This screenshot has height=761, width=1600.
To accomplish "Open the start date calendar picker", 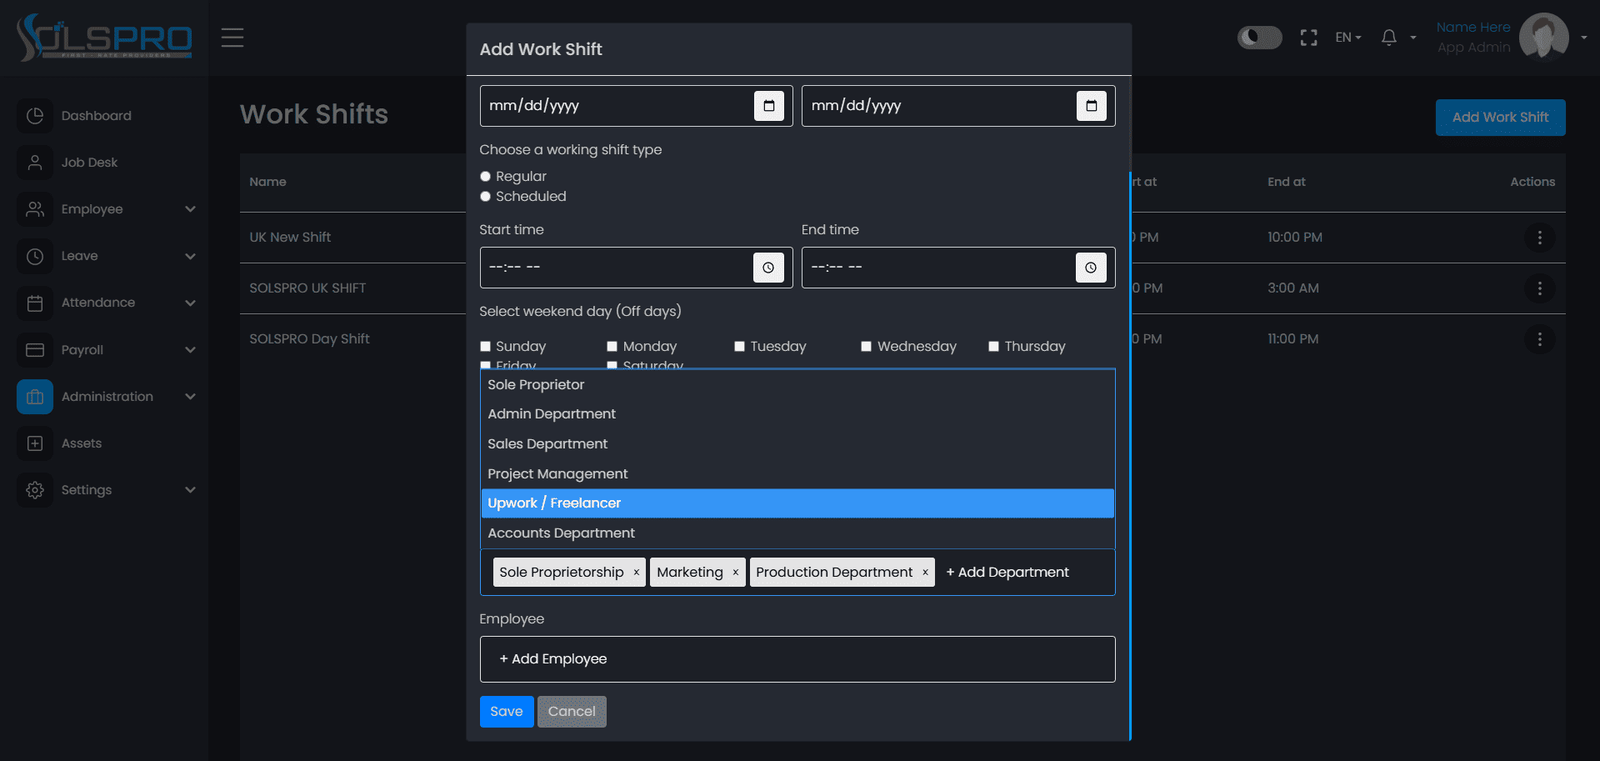I will pos(769,106).
